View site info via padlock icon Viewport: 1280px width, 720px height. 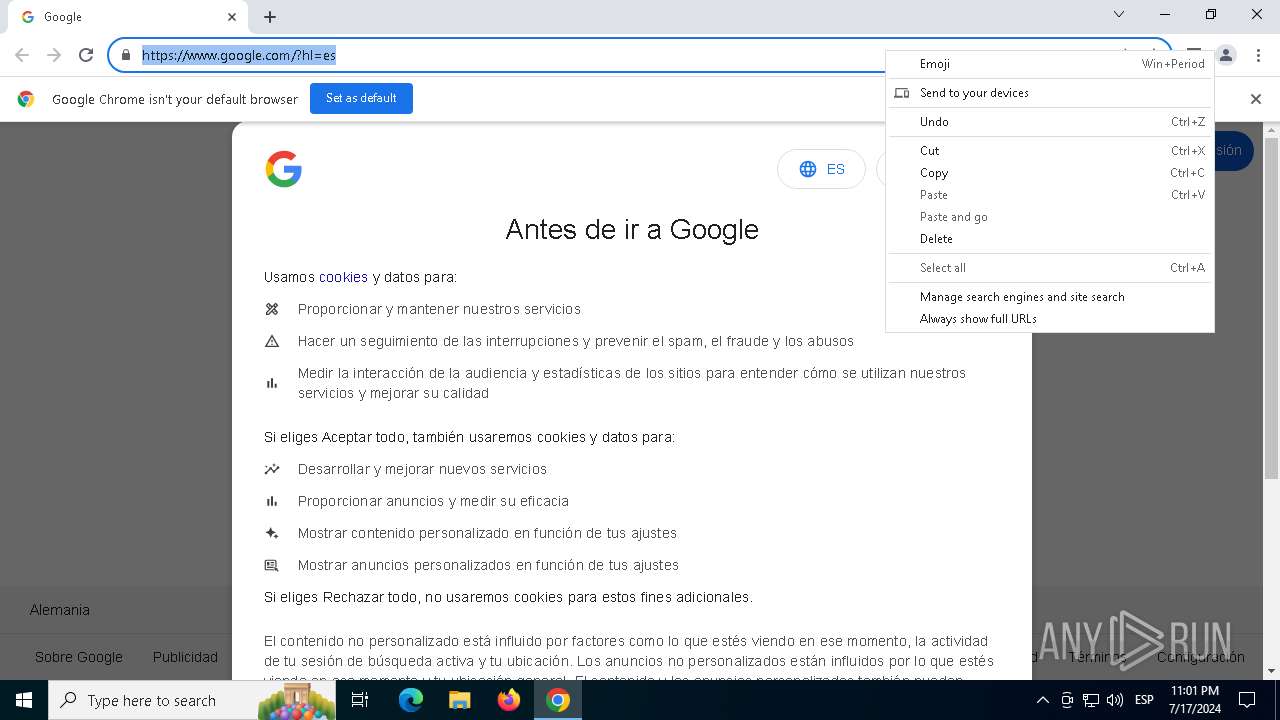pos(126,55)
